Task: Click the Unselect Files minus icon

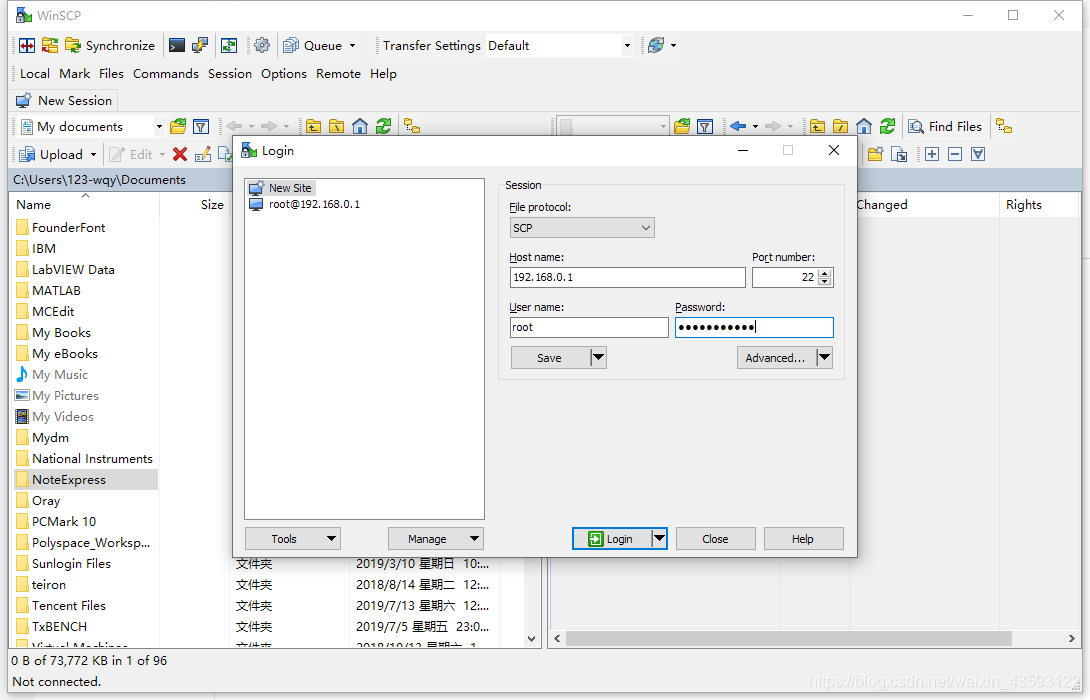Action: pyautogui.click(x=955, y=154)
